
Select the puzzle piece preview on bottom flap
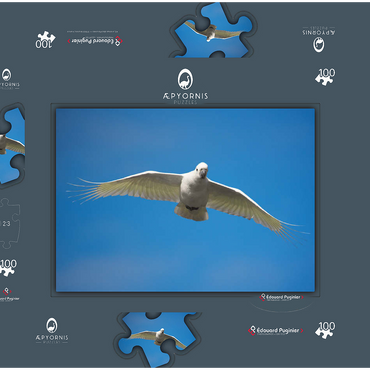pyautogui.click(x=157, y=339)
